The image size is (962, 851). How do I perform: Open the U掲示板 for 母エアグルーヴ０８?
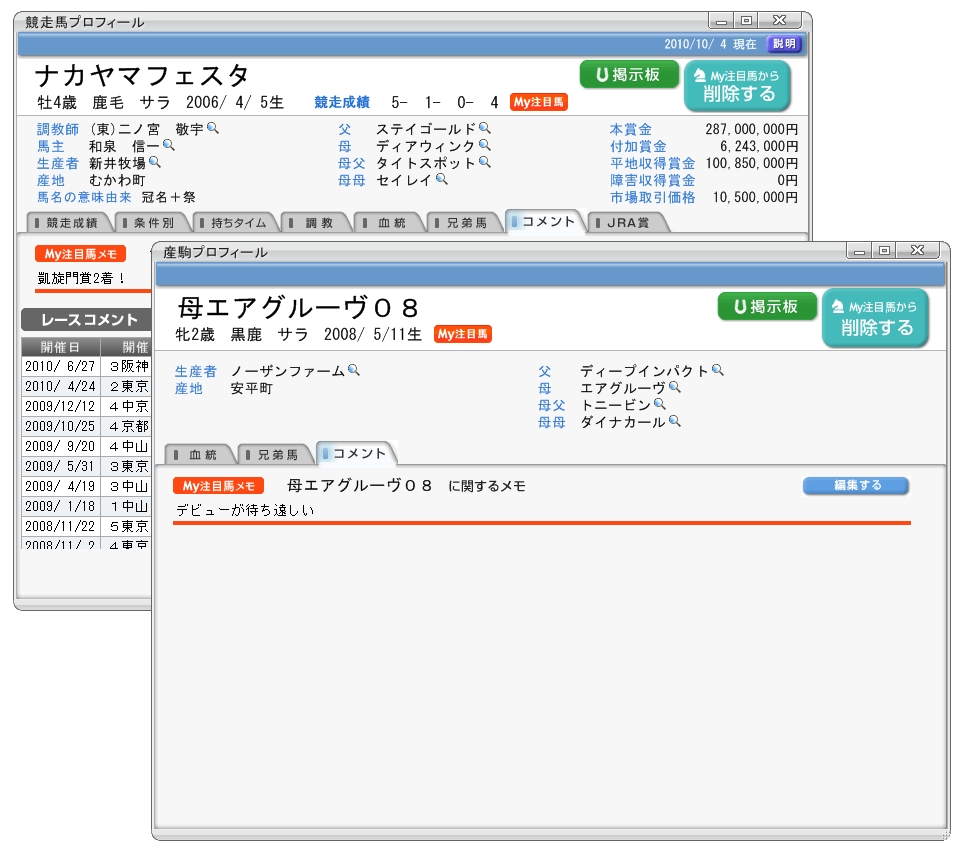(767, 307)
